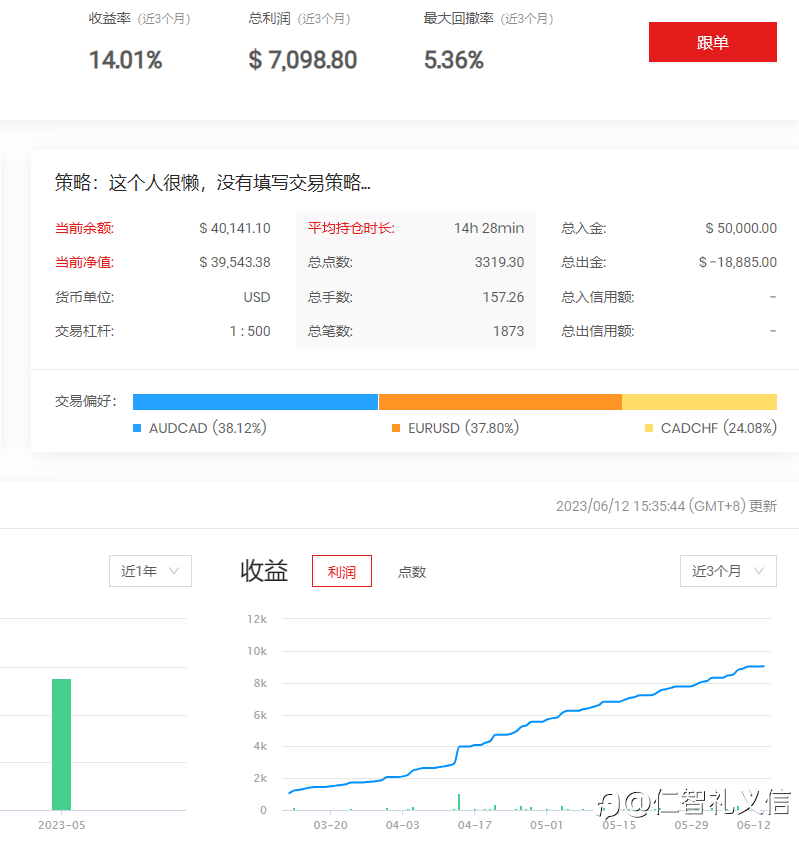The height and width of the screenshot is (851, 799).
Task: Click the green 2023-05 monthly bar
Action: coord(61,744)
